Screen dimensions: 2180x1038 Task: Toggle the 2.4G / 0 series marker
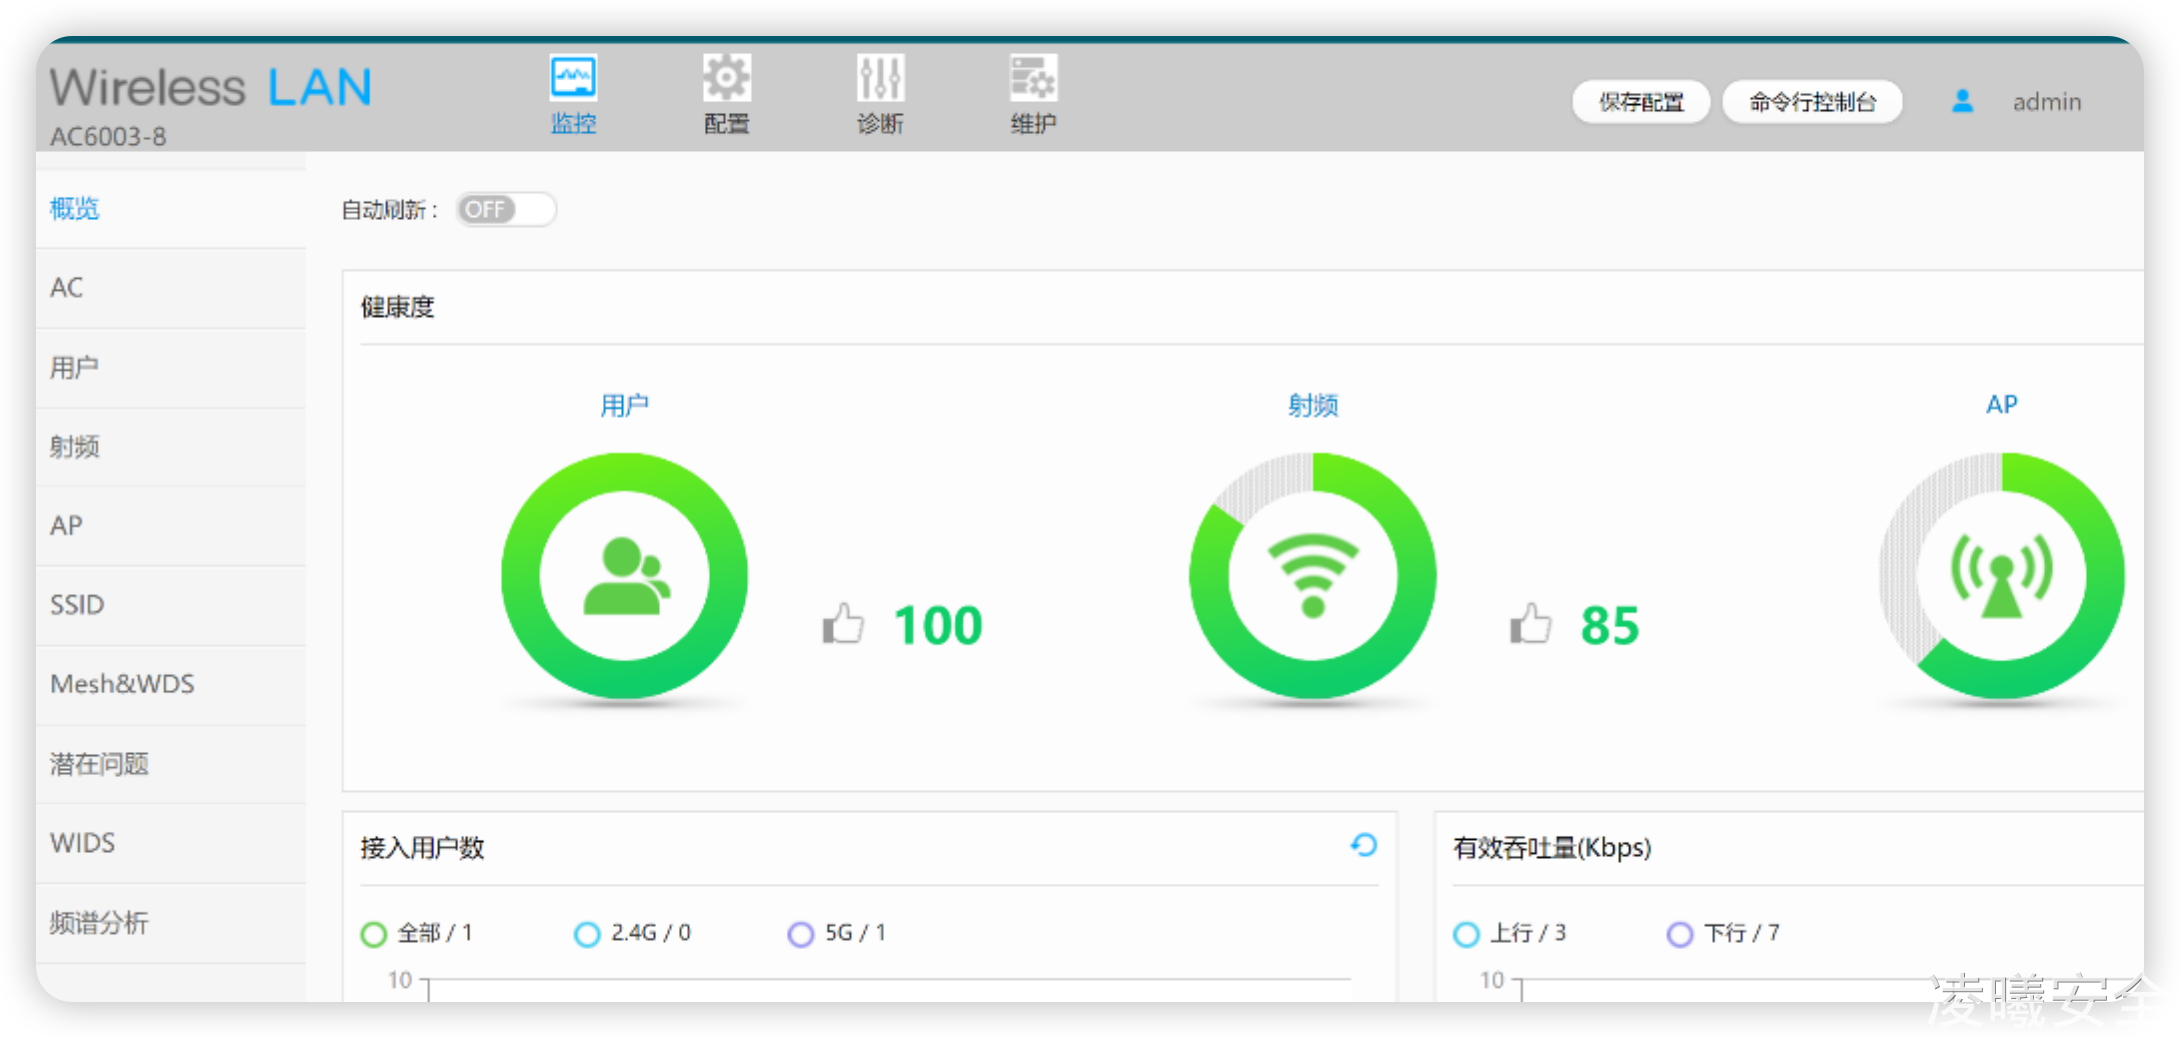587,934
